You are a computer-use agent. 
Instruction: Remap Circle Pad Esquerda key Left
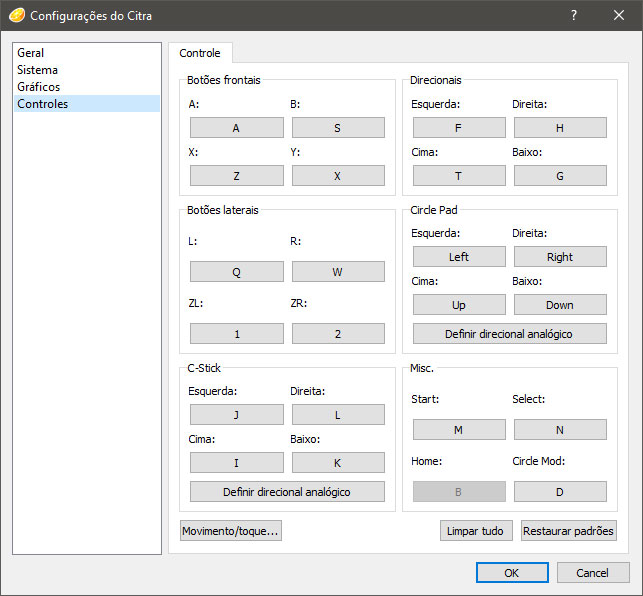tap(459, 256)
